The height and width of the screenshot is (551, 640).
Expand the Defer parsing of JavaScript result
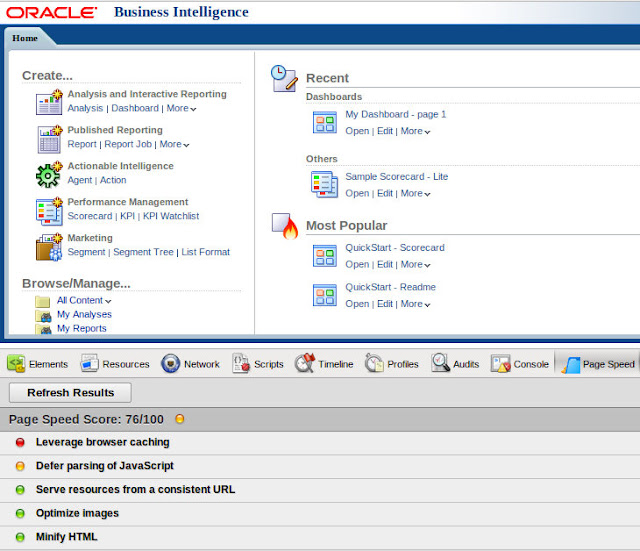point(320,466)
